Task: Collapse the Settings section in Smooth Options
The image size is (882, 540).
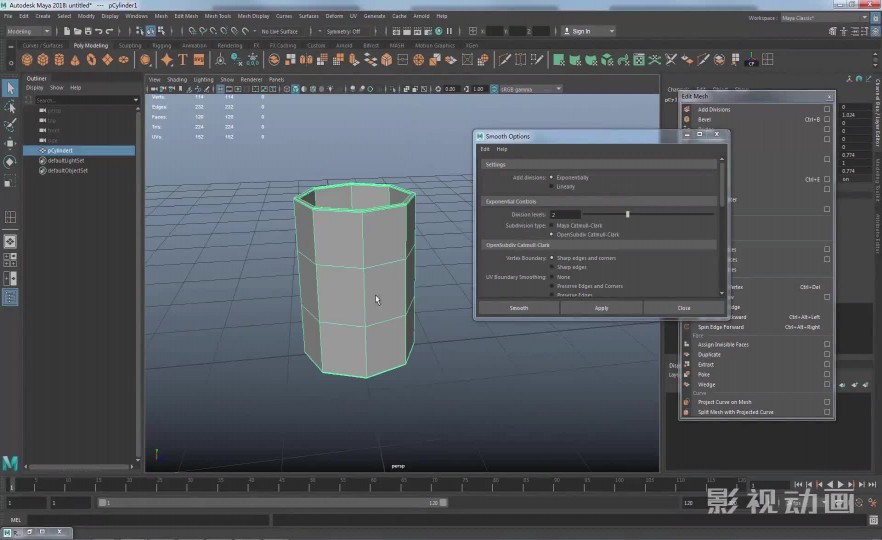Action: click(599, 164)
